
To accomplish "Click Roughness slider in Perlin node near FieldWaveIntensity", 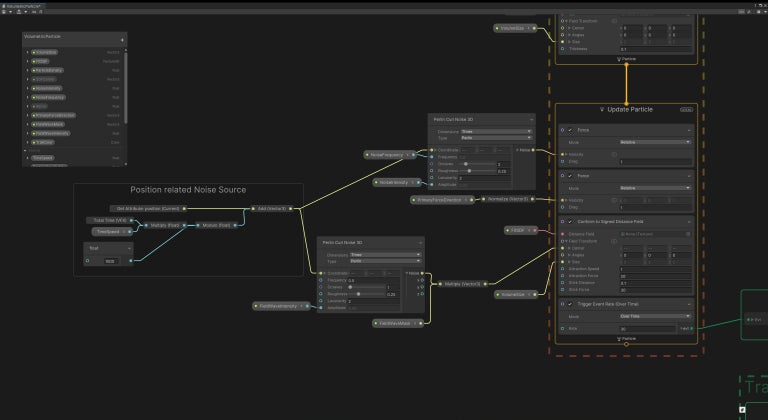I will 367,294.
